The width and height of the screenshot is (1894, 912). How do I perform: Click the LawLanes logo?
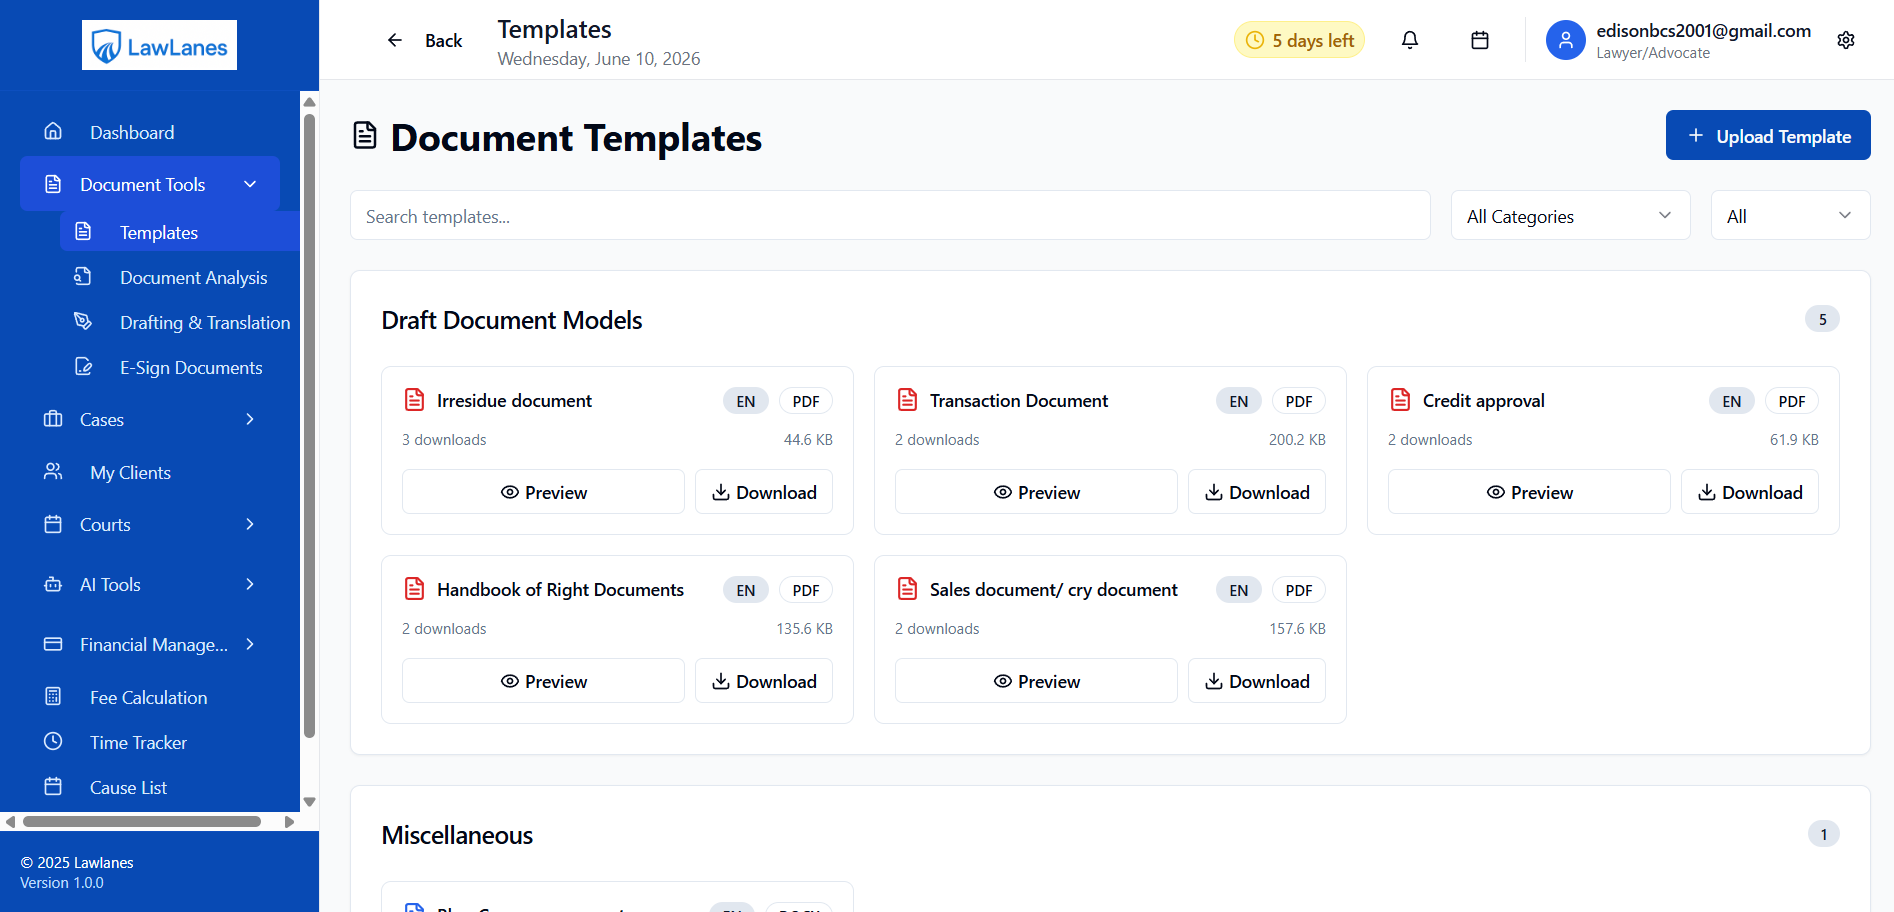pos(159,45)
